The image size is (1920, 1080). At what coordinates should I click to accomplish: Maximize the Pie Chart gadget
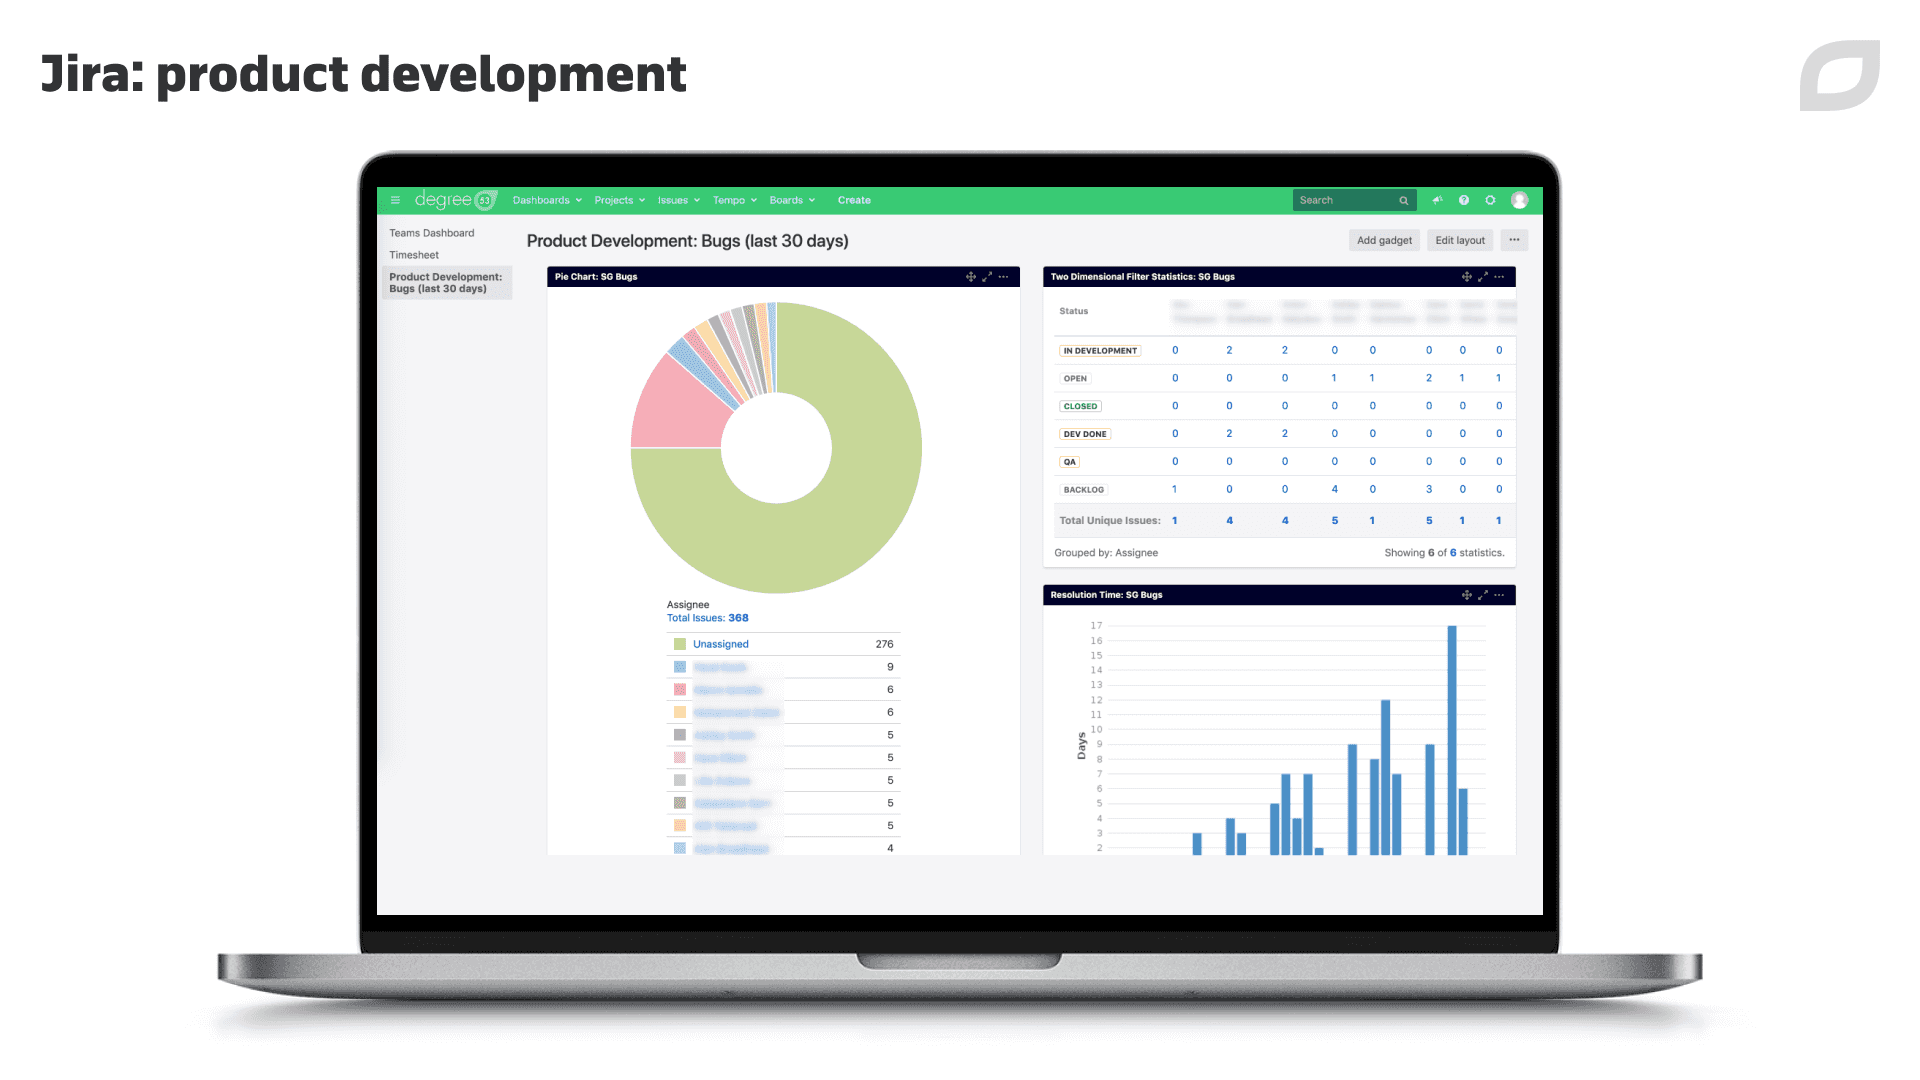987,277
